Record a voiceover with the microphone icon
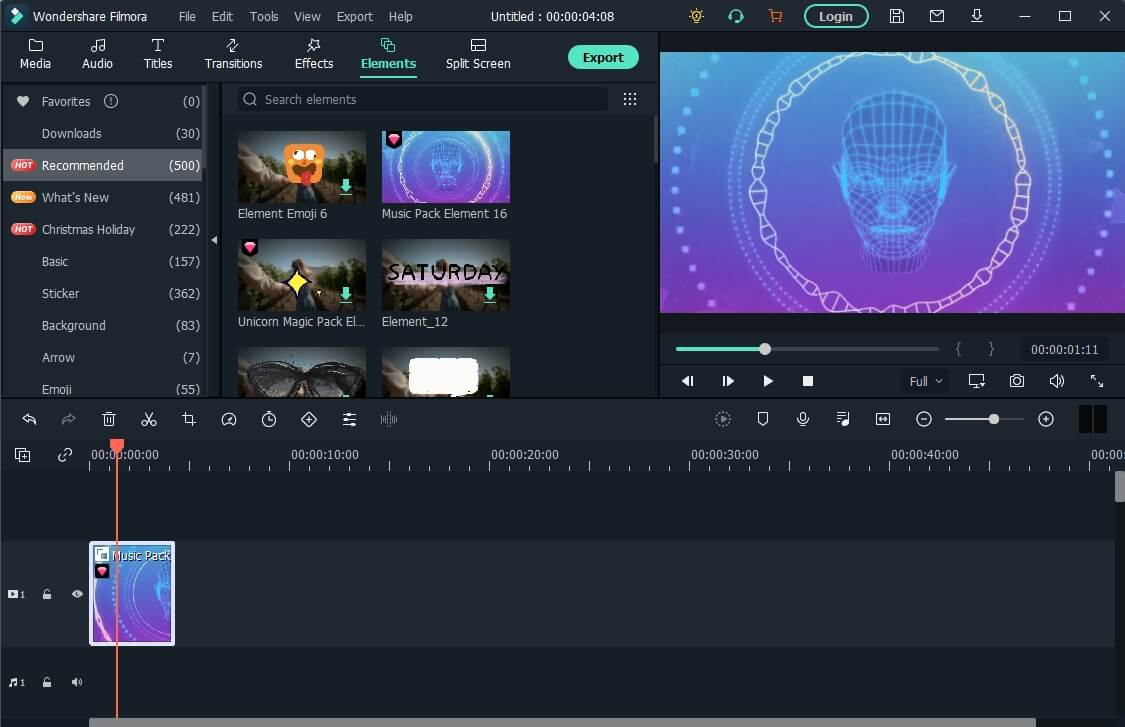Image resolution: width=1125 pixels, height=727 pixels. (x=803, y=419)
